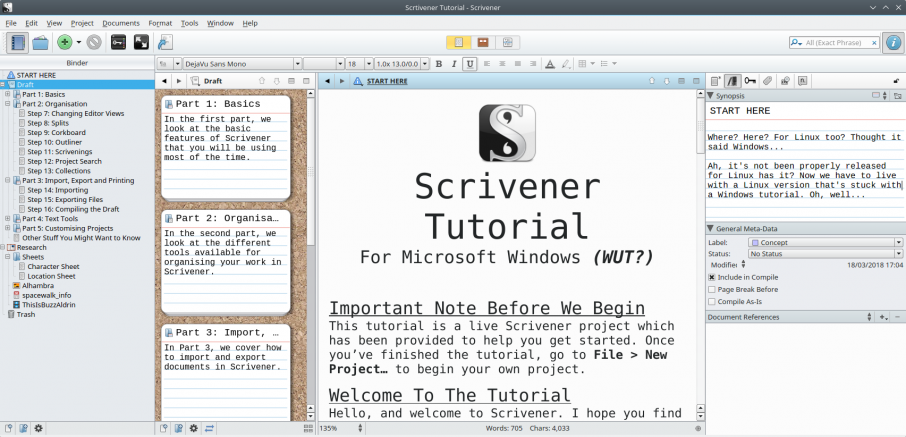Select Character Sheet in the binder
The width and height of the screenshot is (906, 437).
(53, 266)
